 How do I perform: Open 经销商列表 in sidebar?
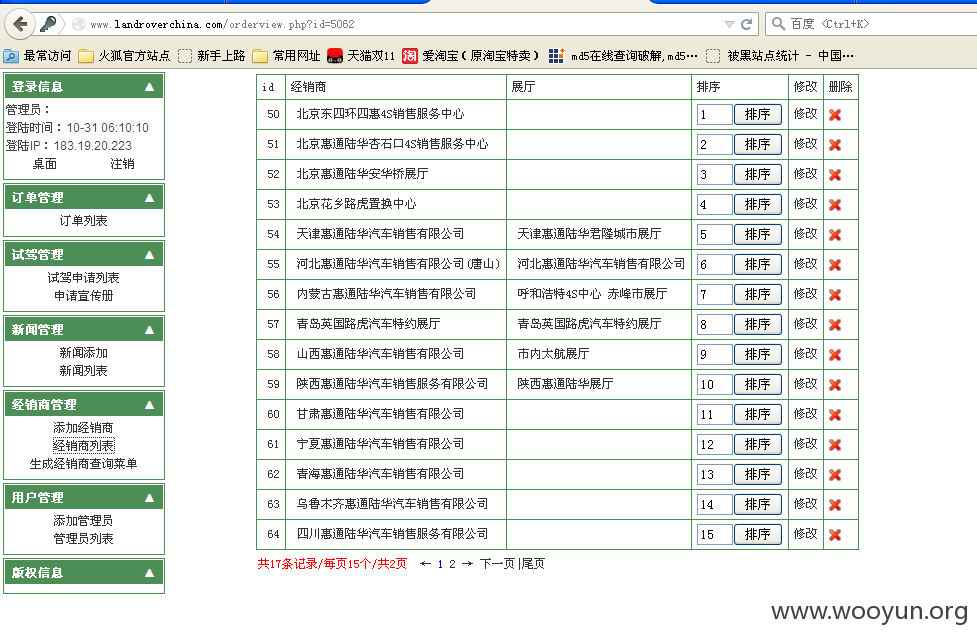83,446
